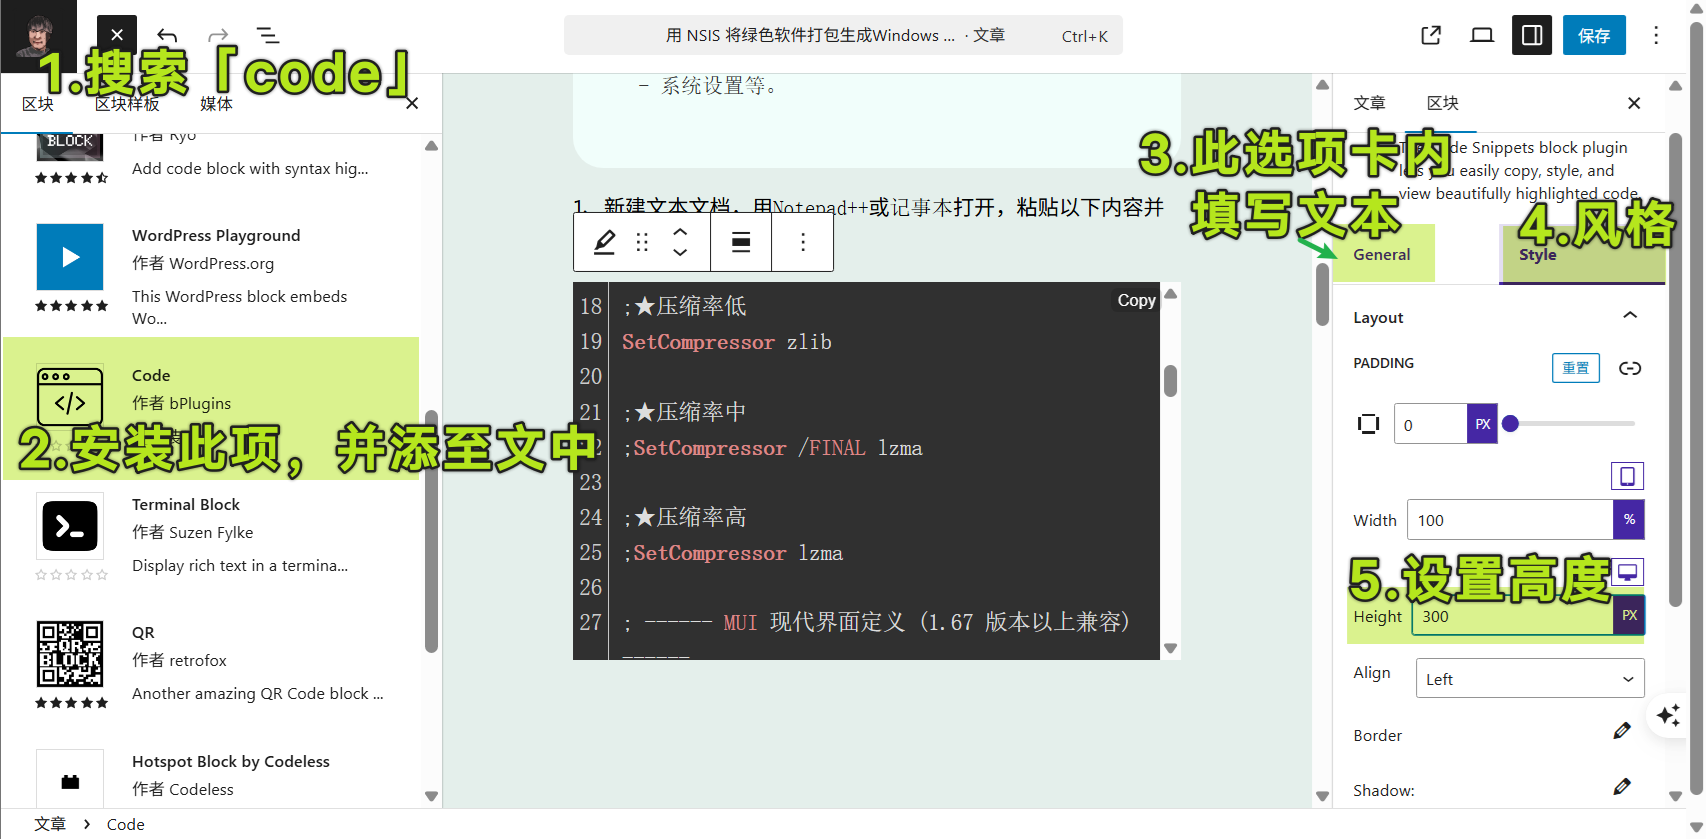1706x839 pixels.
Task: Undo the last edit
Action: pos(167,36)
